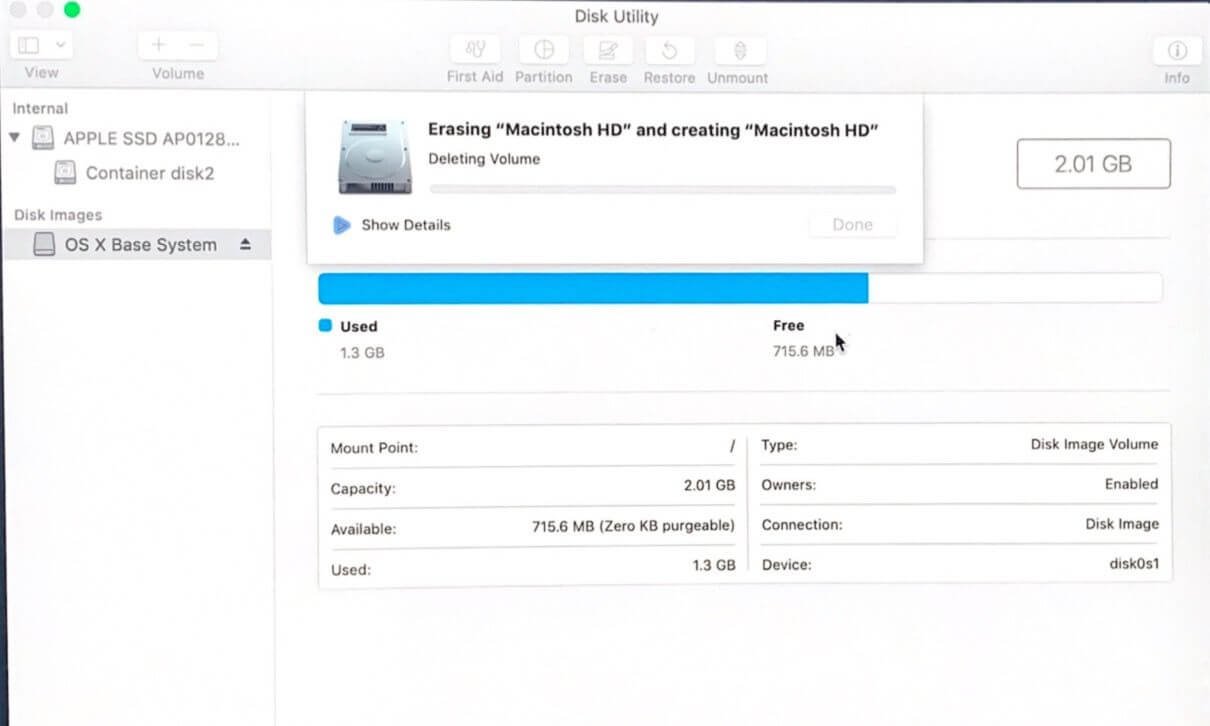Click the First Aid stethoscope icon
The height and width of the screenshot is (726, 1210).
coord(475,50)
